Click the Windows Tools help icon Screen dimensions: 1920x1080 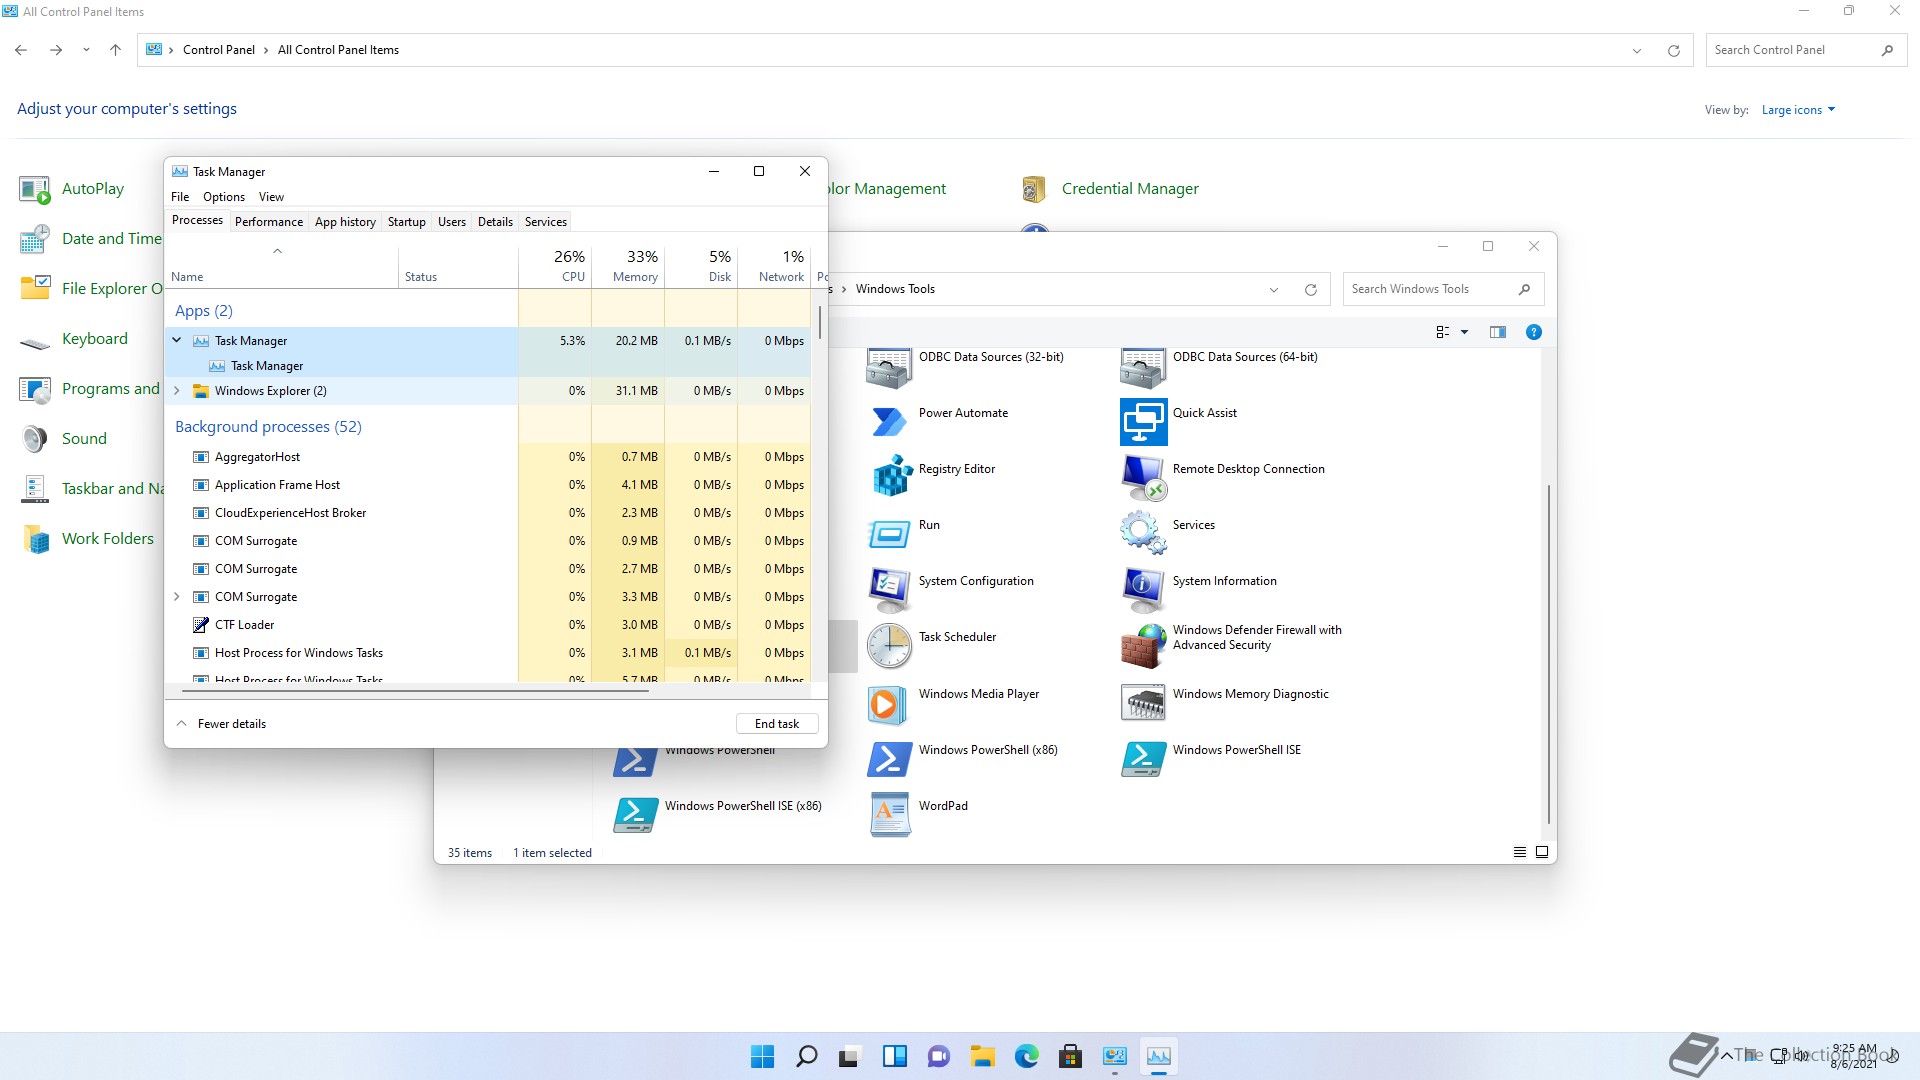coord(1533,332)
